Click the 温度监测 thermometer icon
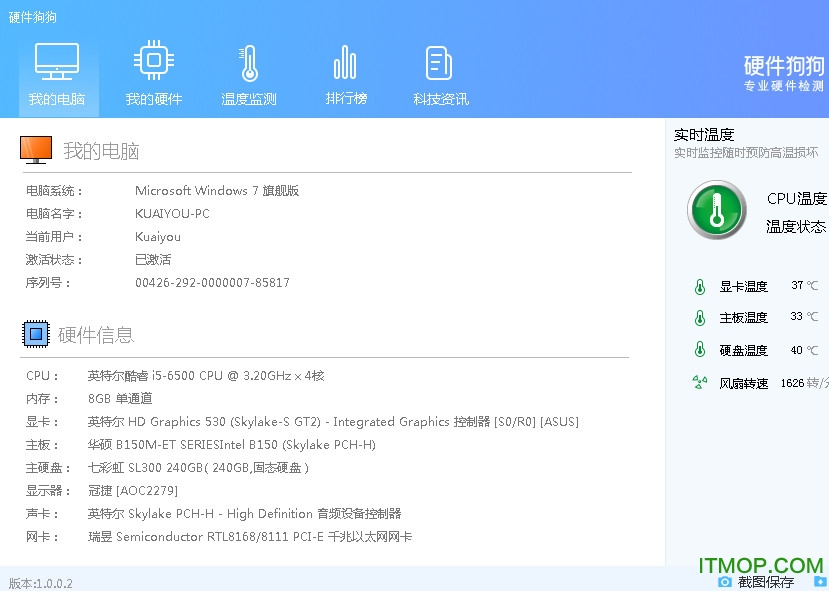This screenshot has height=591, width=829. [x=247, y=60]
